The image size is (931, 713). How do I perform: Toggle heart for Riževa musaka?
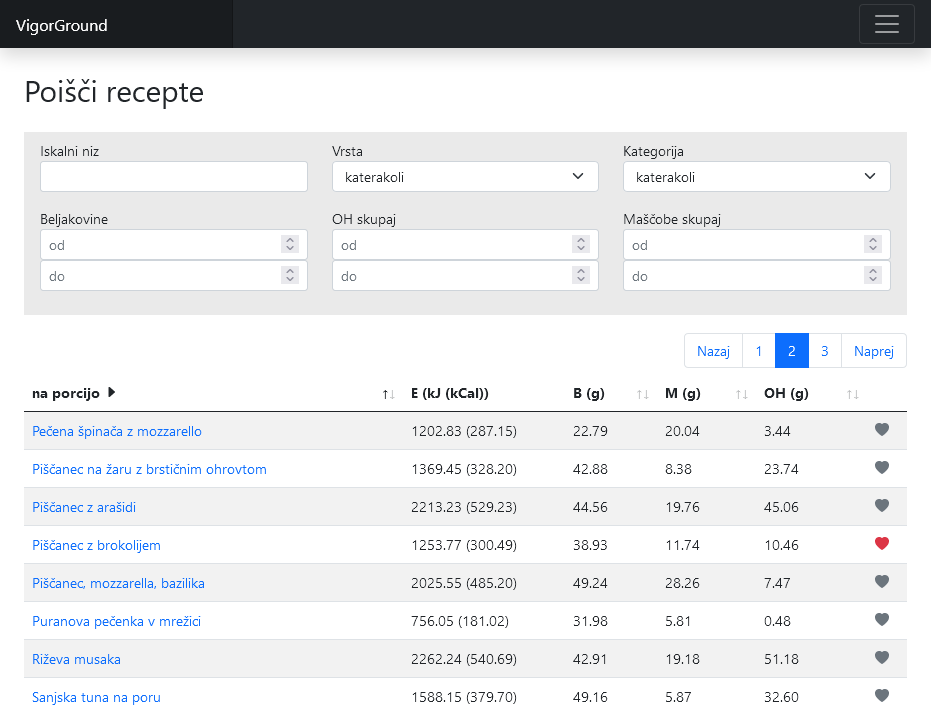pos(881,658)
